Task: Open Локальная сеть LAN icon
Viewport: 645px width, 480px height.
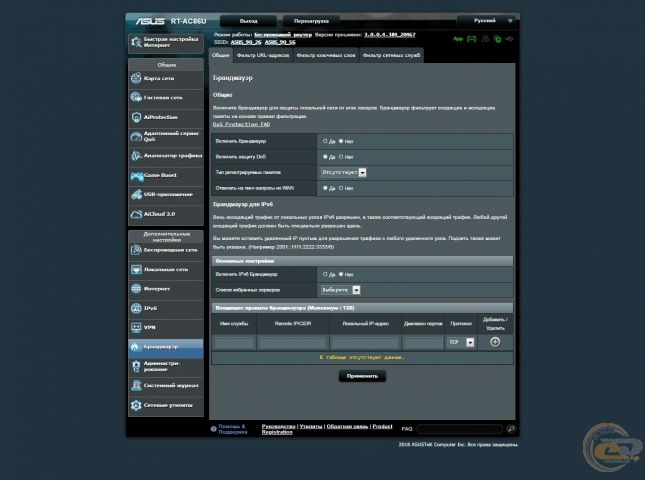Action: tap(136, 269)
